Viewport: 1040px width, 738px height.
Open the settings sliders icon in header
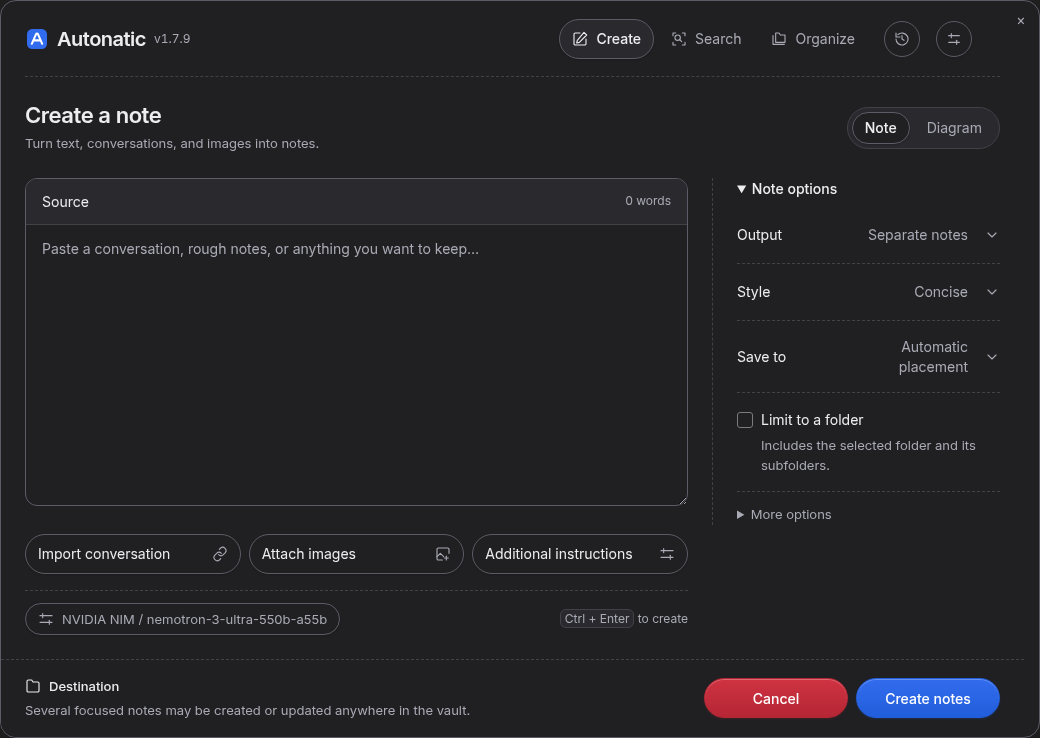tap(954, 39)
